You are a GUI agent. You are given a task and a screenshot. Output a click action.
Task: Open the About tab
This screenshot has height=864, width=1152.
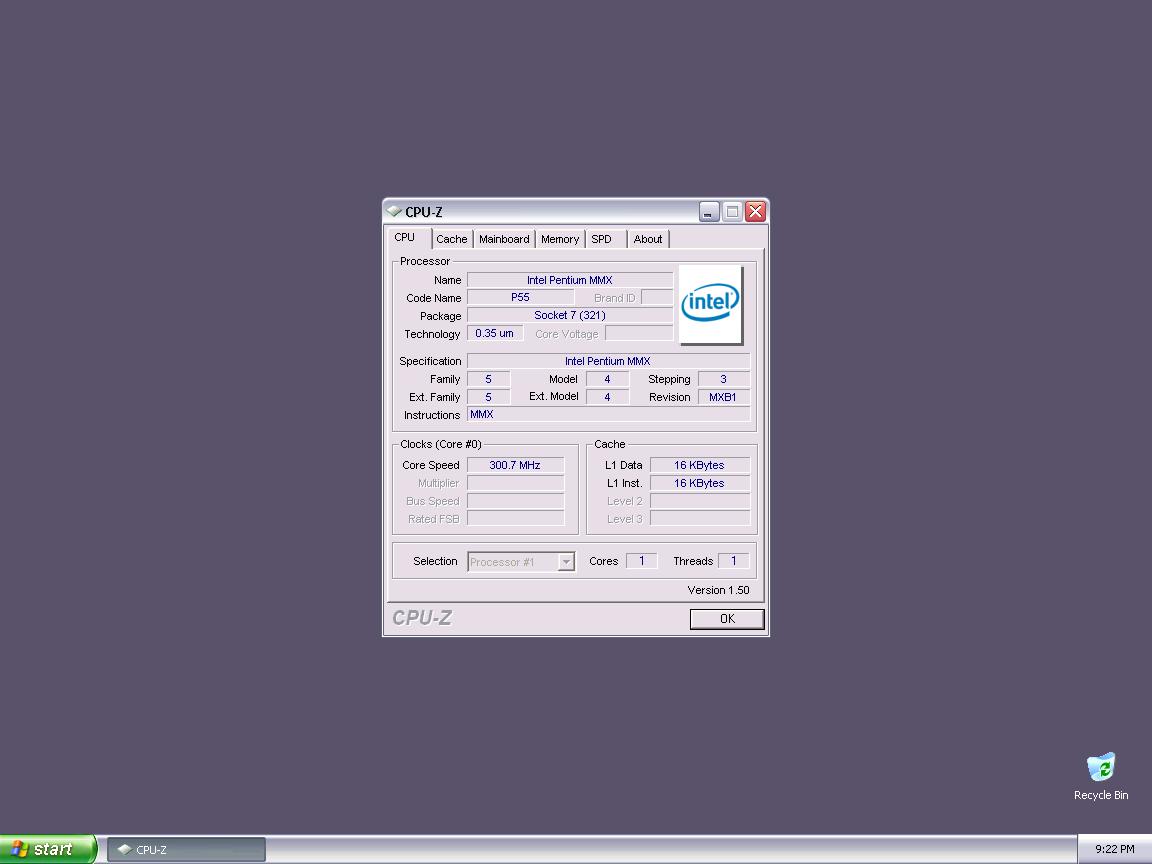pos(648,240)
